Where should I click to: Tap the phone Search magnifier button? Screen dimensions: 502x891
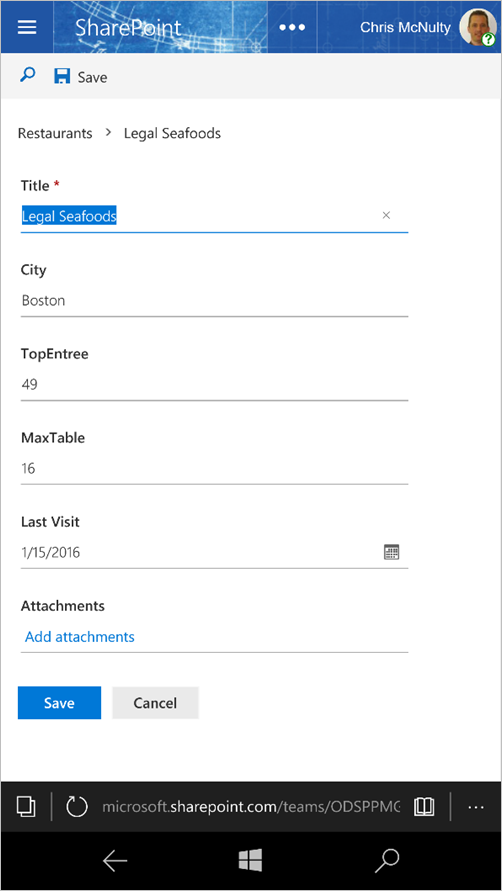click(x=387, y=861)
